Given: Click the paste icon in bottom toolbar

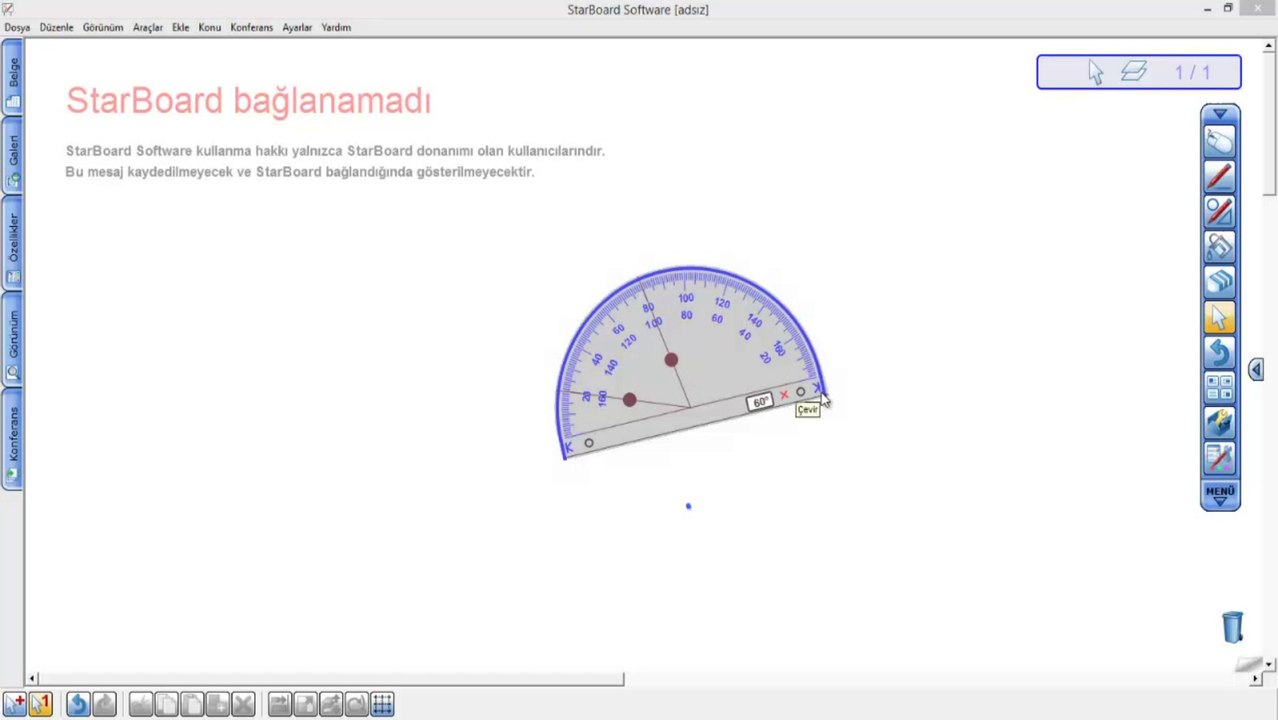Looking at the screenshot, I should click(x=192, y=704).
